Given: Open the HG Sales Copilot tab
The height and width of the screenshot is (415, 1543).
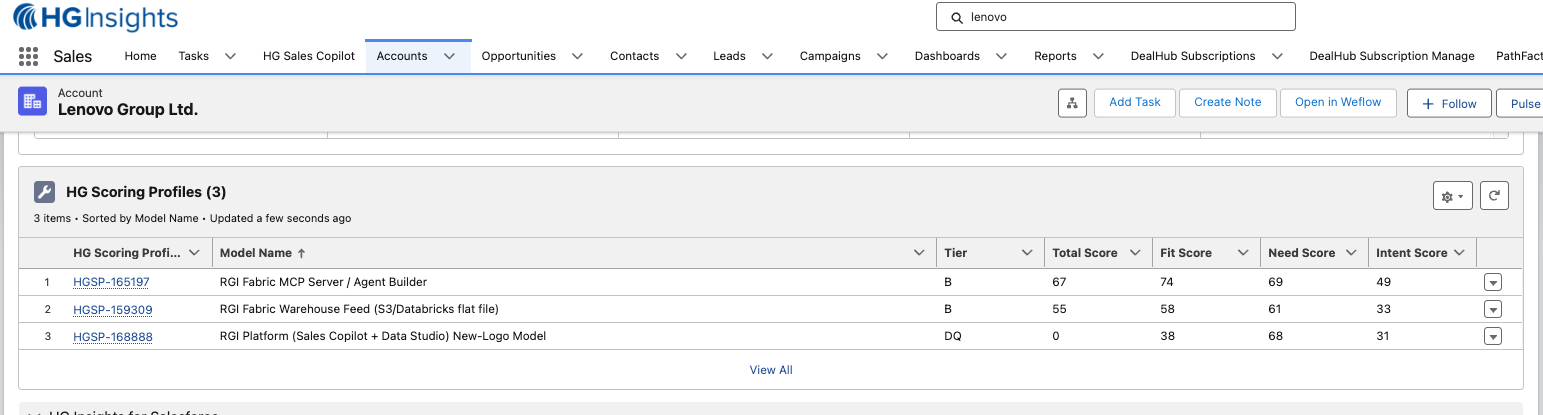Looking at the screenshot, I should point(309,56).
